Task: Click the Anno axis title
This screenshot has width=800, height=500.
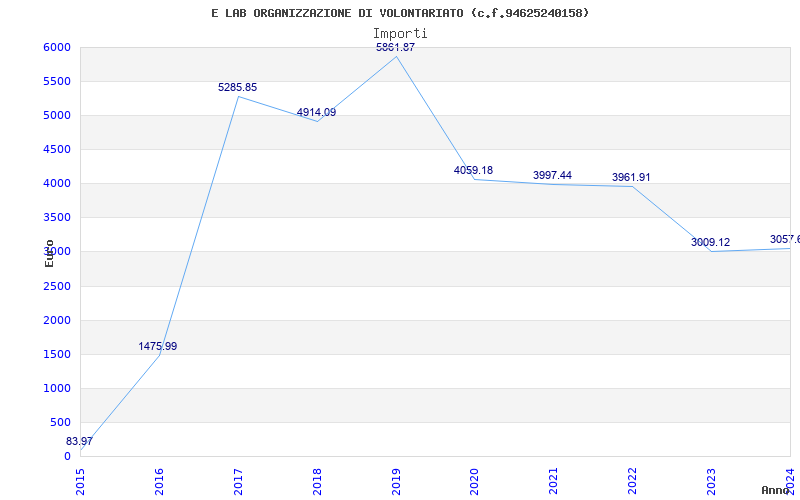Action: point(775,490)
